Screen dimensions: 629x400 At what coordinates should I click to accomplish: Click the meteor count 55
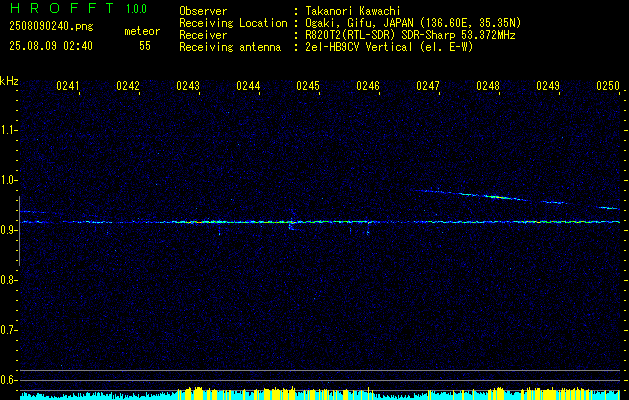145,46
